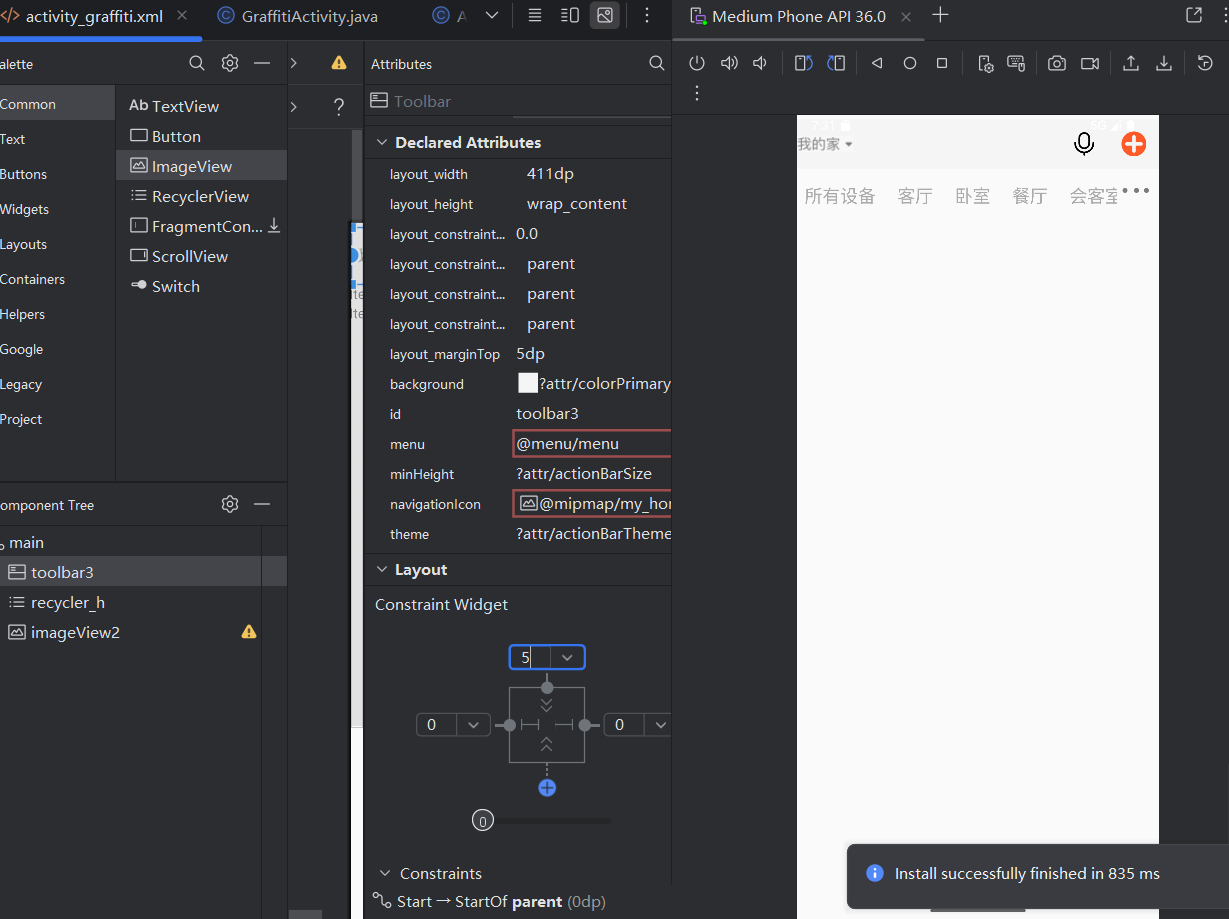
Task: Click the background color swatch
Action: (x=528, y=383)
